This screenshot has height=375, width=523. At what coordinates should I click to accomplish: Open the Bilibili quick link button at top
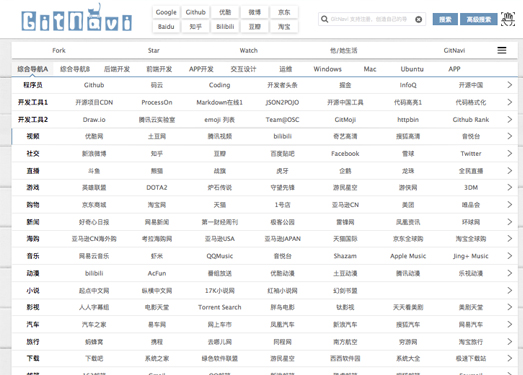[x=225, y=26]
